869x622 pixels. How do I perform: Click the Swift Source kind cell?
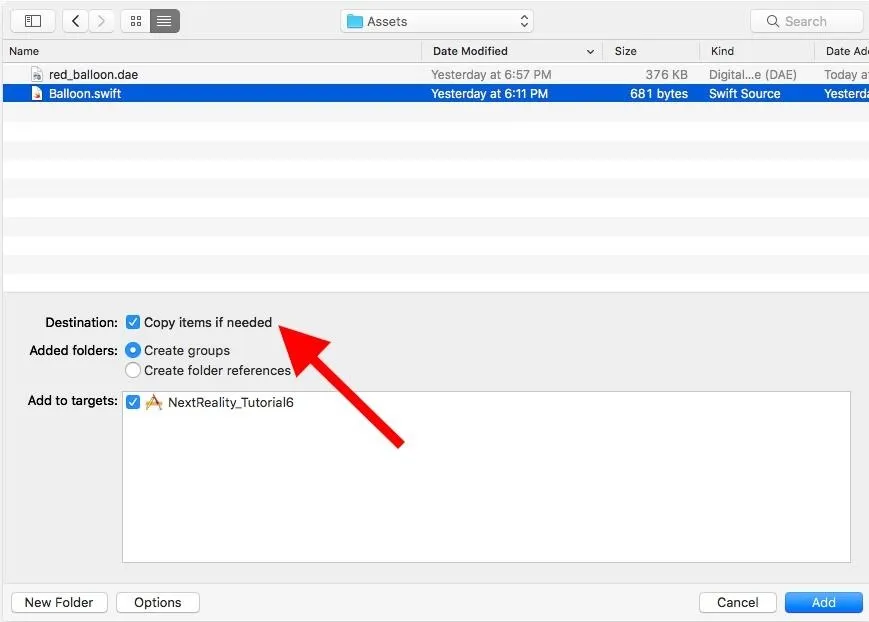(x=744, y=93)
